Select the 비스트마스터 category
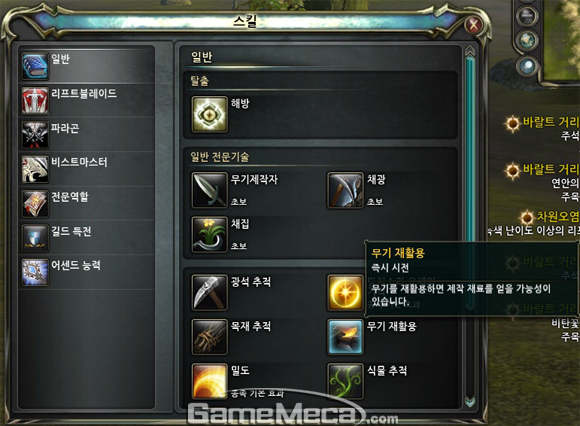Screen dimensions: 580x426 pos(87,169)
